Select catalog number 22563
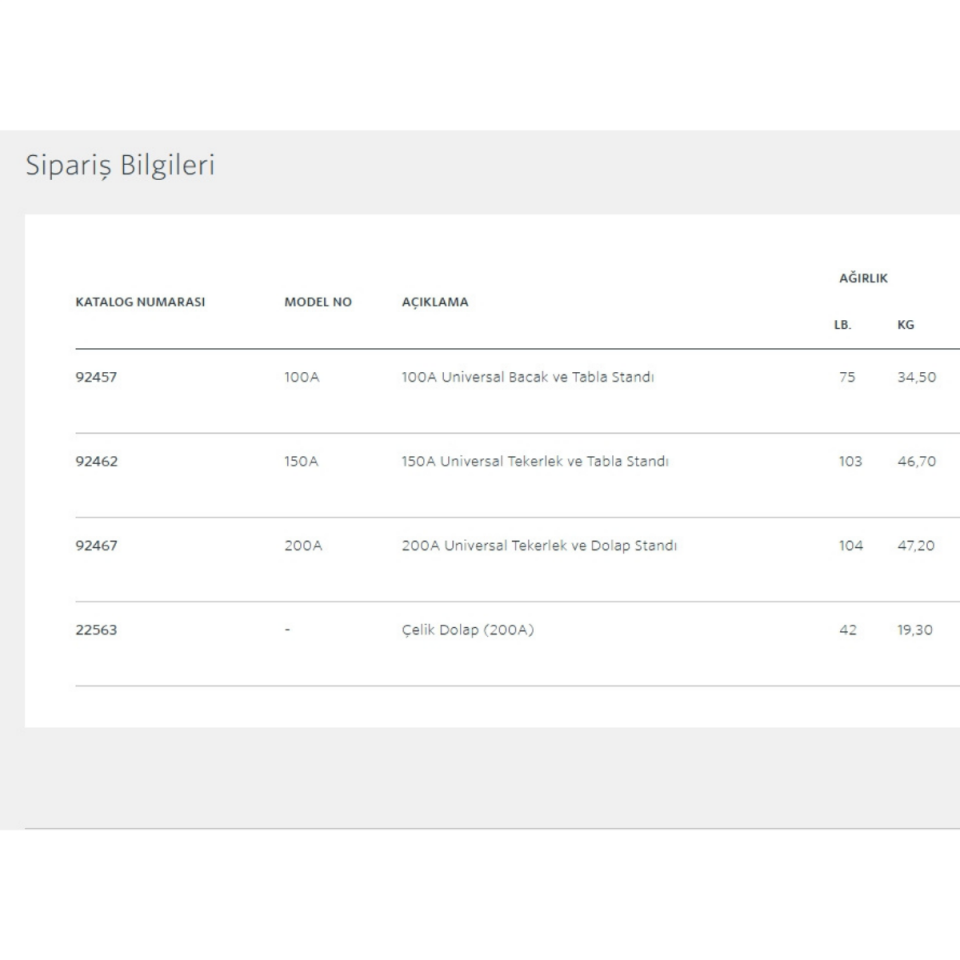Image resolution: width=960 pixels, height=960 pixels. [96, 630]
